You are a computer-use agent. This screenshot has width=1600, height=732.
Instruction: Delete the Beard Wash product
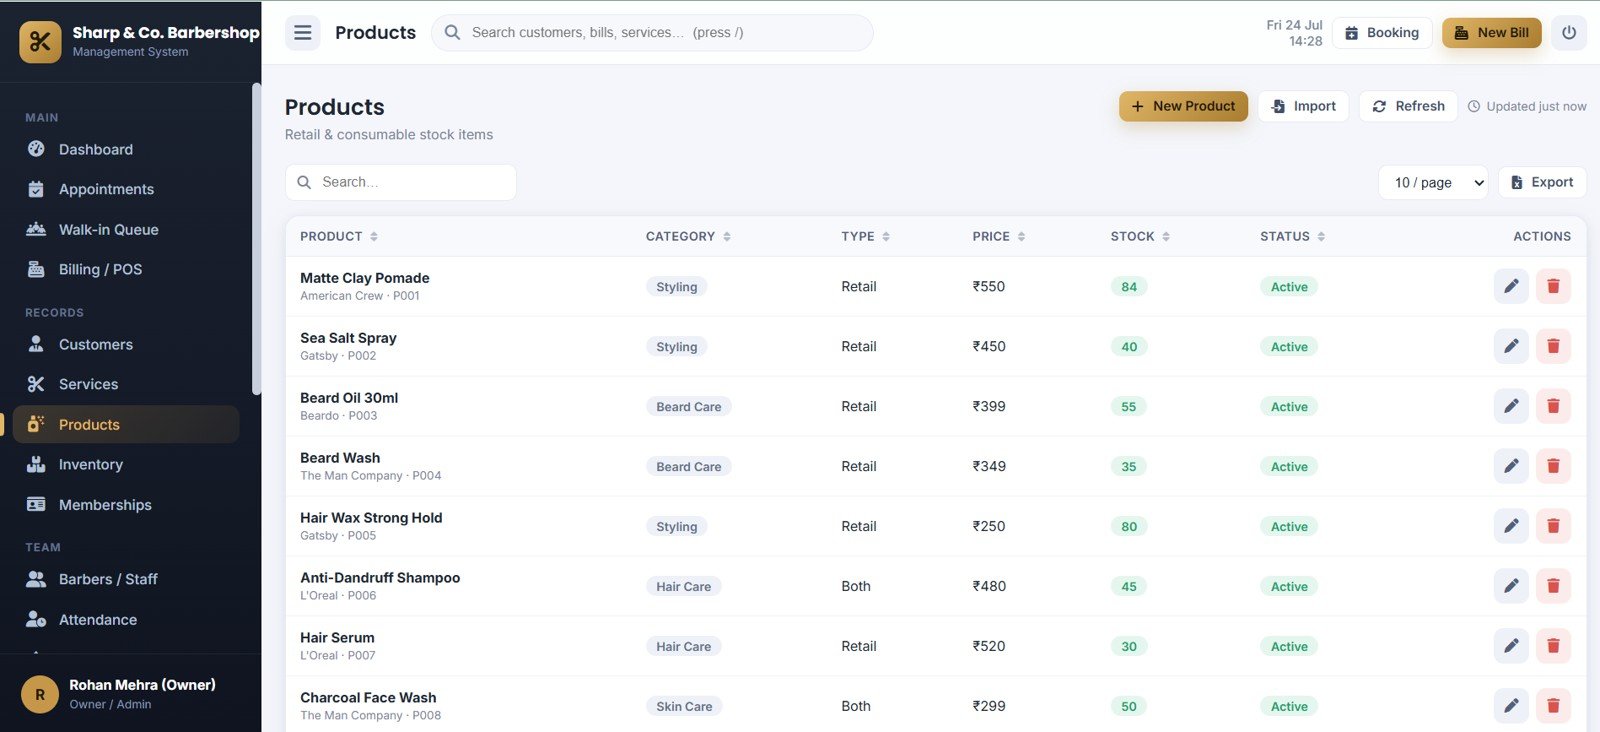click(x=1553, y=466)
